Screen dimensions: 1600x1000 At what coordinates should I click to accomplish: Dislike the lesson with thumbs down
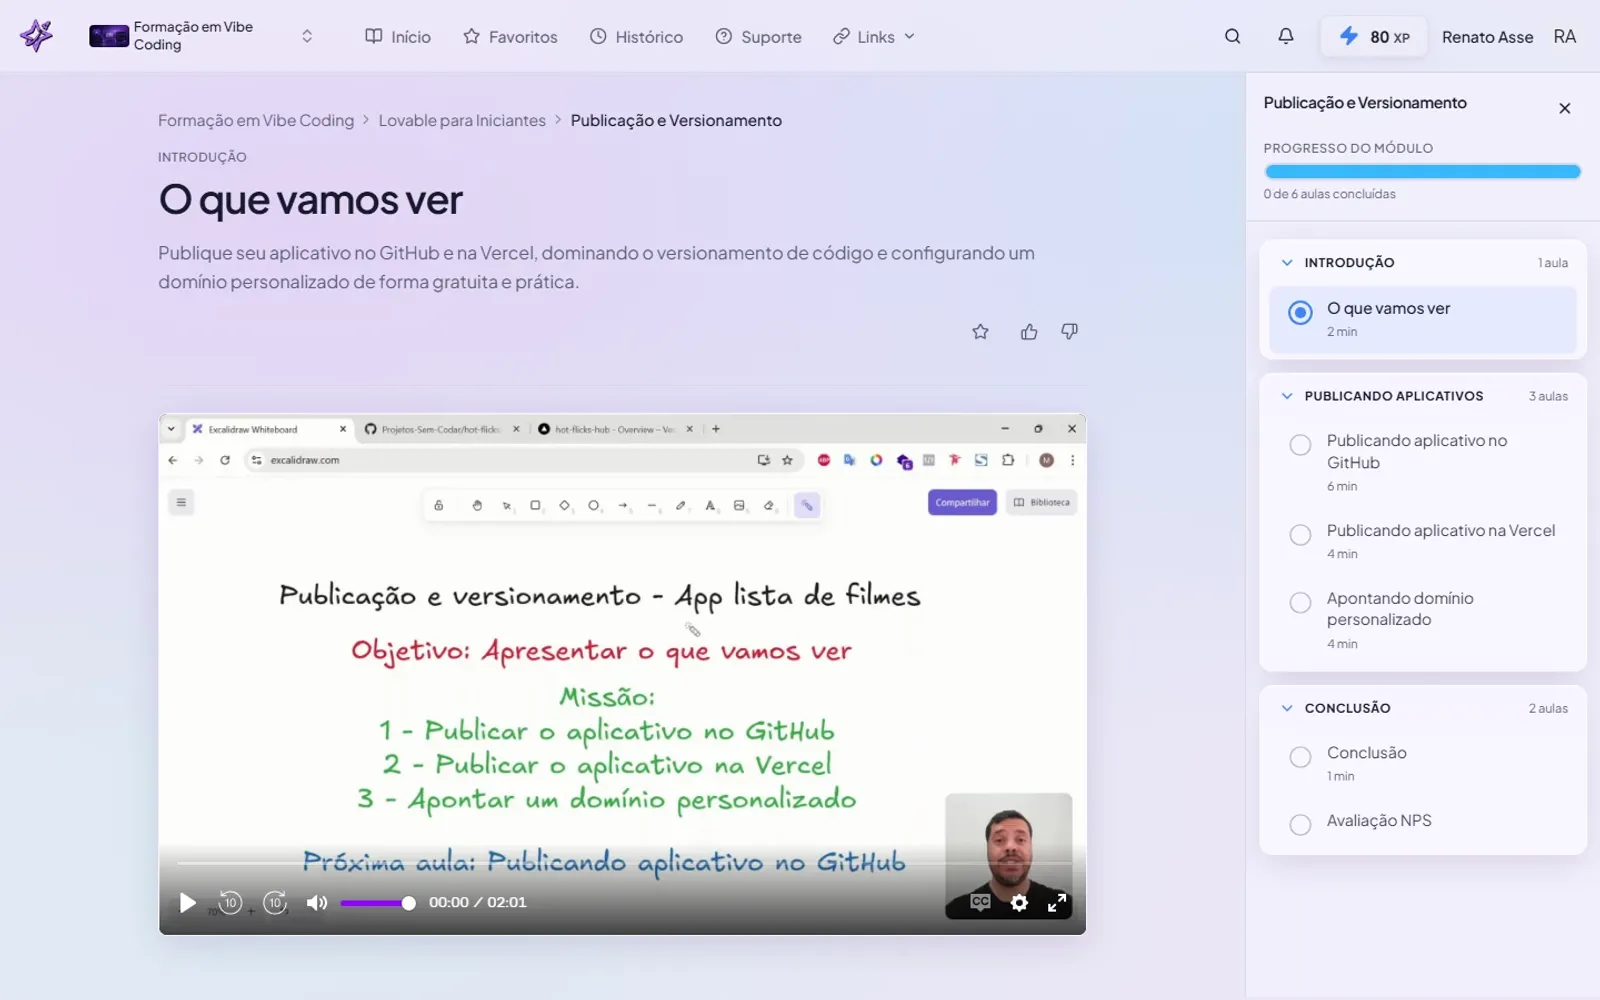[1069, 332]
